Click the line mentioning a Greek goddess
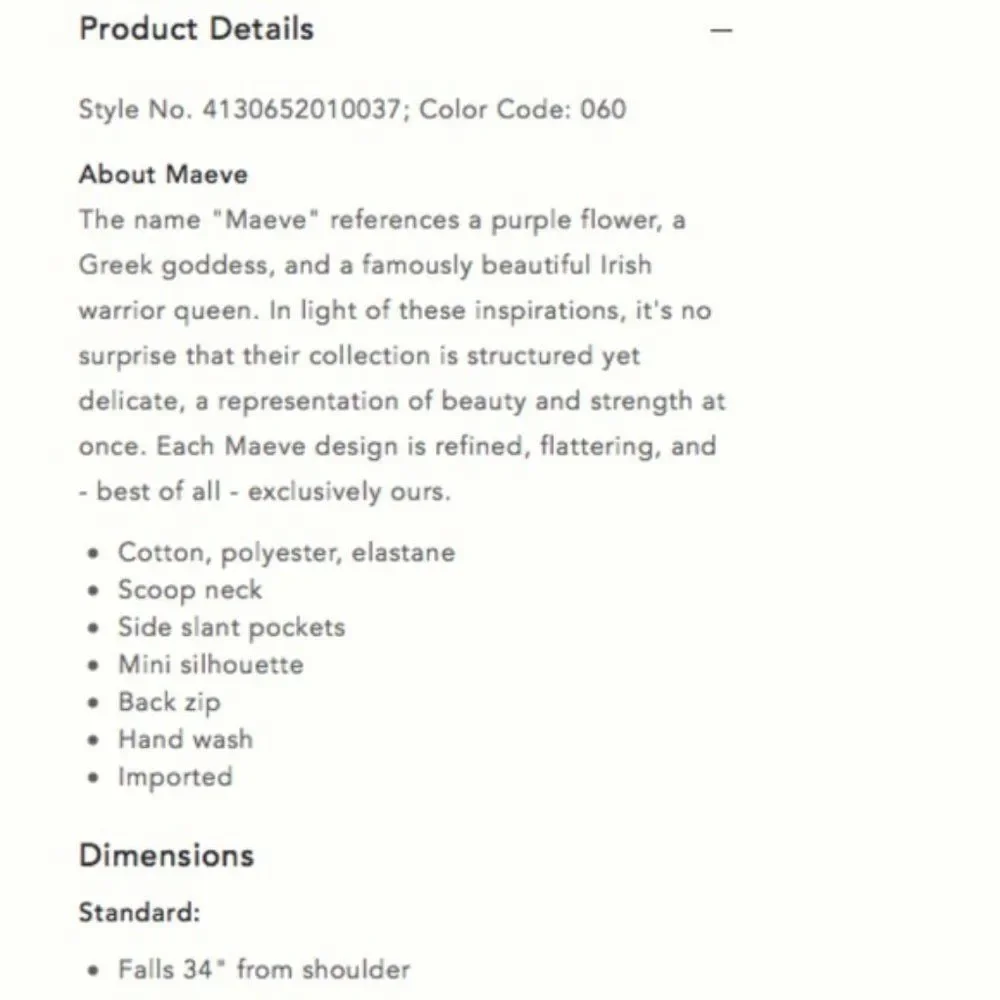The image size is (1000, 1000). (x=365, y=265)
